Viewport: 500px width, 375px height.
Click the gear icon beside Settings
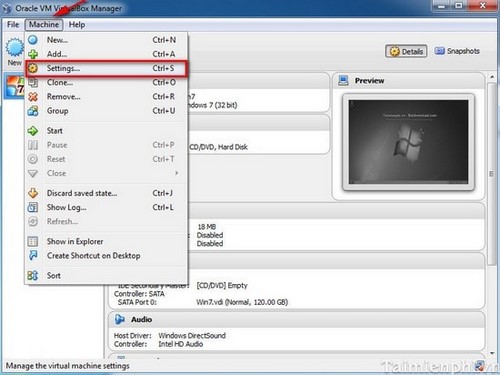[x=33, y=68]
